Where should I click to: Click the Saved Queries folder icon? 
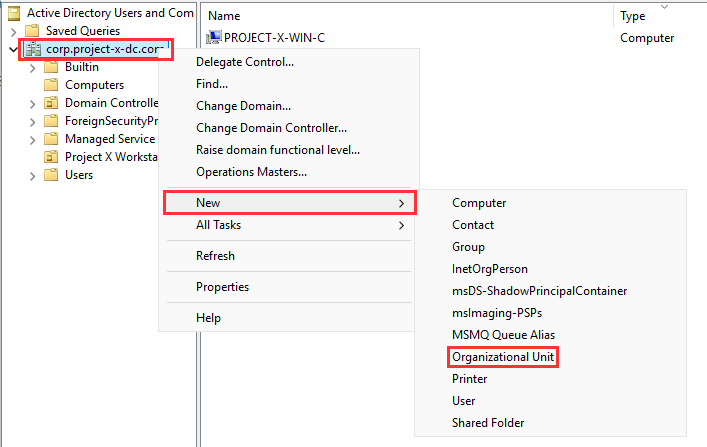(30, 31)
